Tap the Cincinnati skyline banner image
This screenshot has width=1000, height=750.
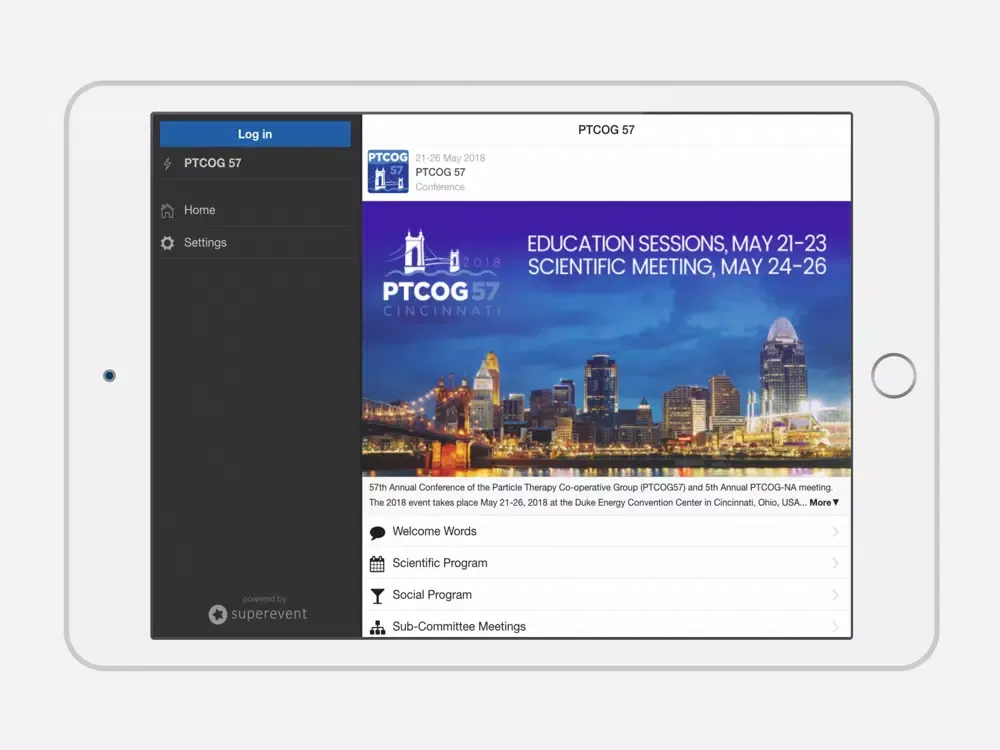607,339
